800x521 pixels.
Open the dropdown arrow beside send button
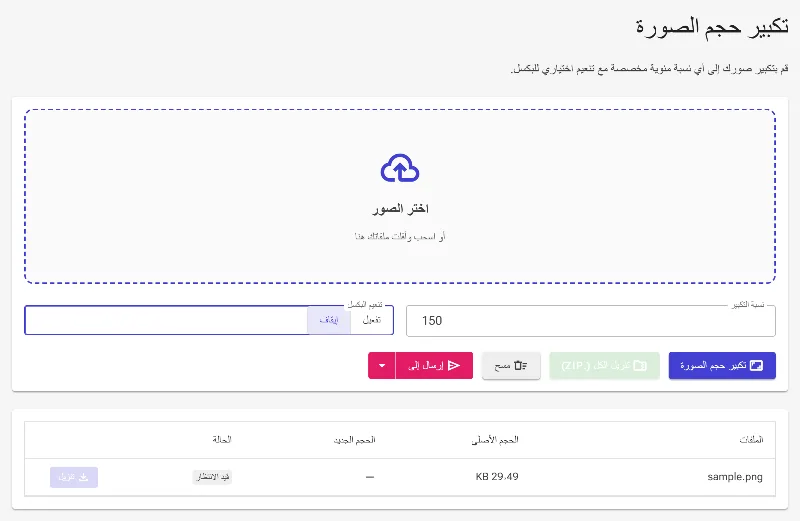382,365
